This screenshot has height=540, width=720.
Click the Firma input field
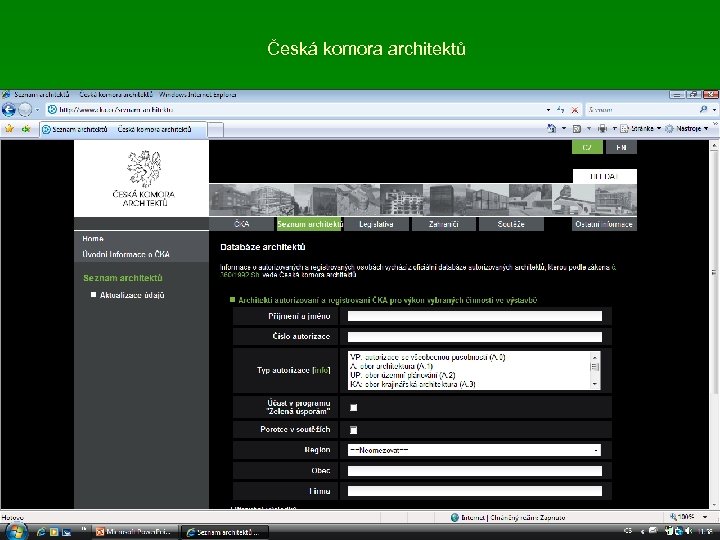coord(474,491)
